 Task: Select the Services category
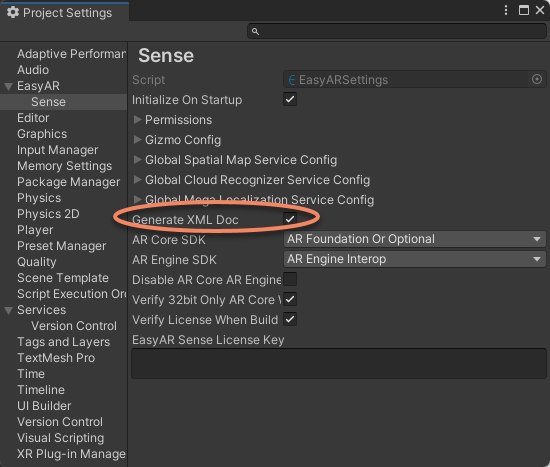[41, 310]
